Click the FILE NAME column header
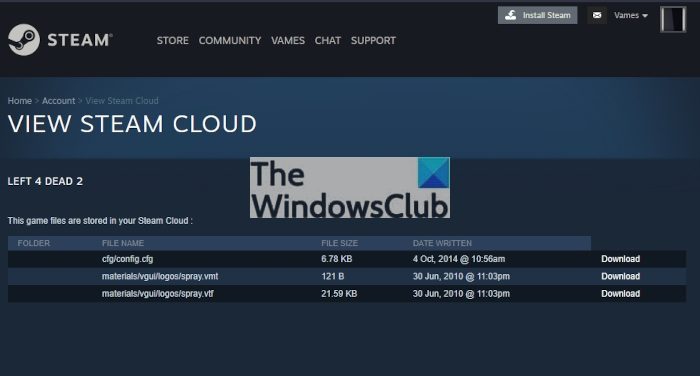 click(x=123, y=243)
